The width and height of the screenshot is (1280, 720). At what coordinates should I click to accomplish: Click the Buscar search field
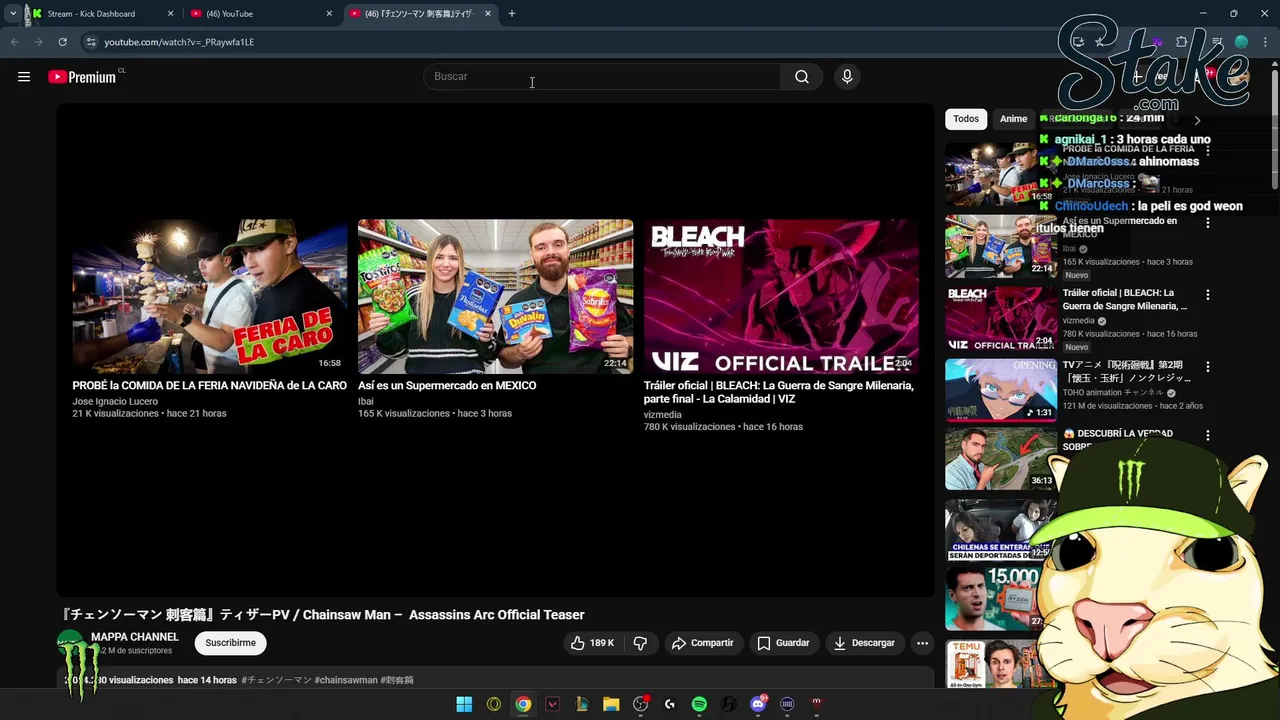pos(602,76)
